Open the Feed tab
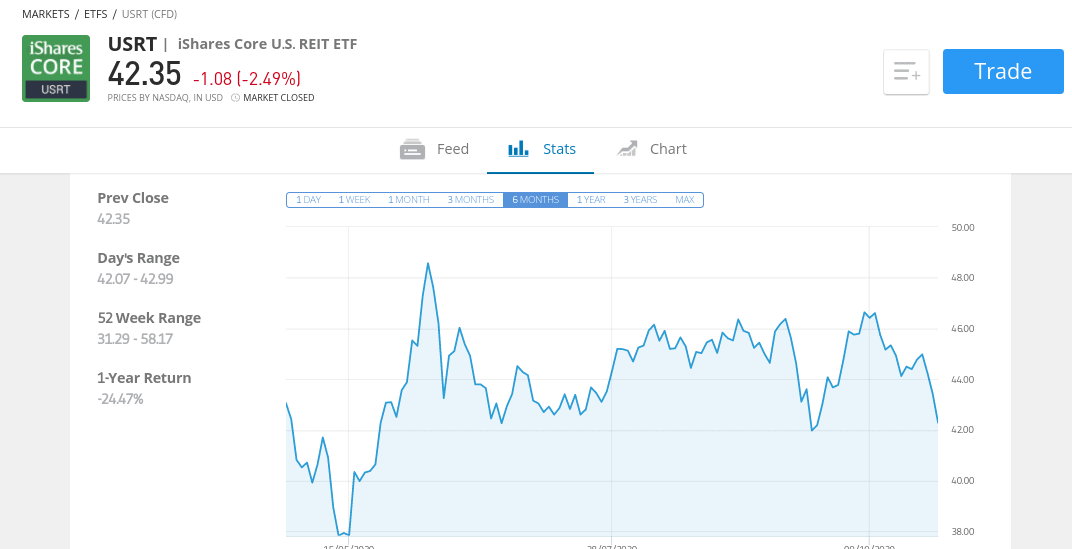 pyautogui.click(x=434, y=149)
